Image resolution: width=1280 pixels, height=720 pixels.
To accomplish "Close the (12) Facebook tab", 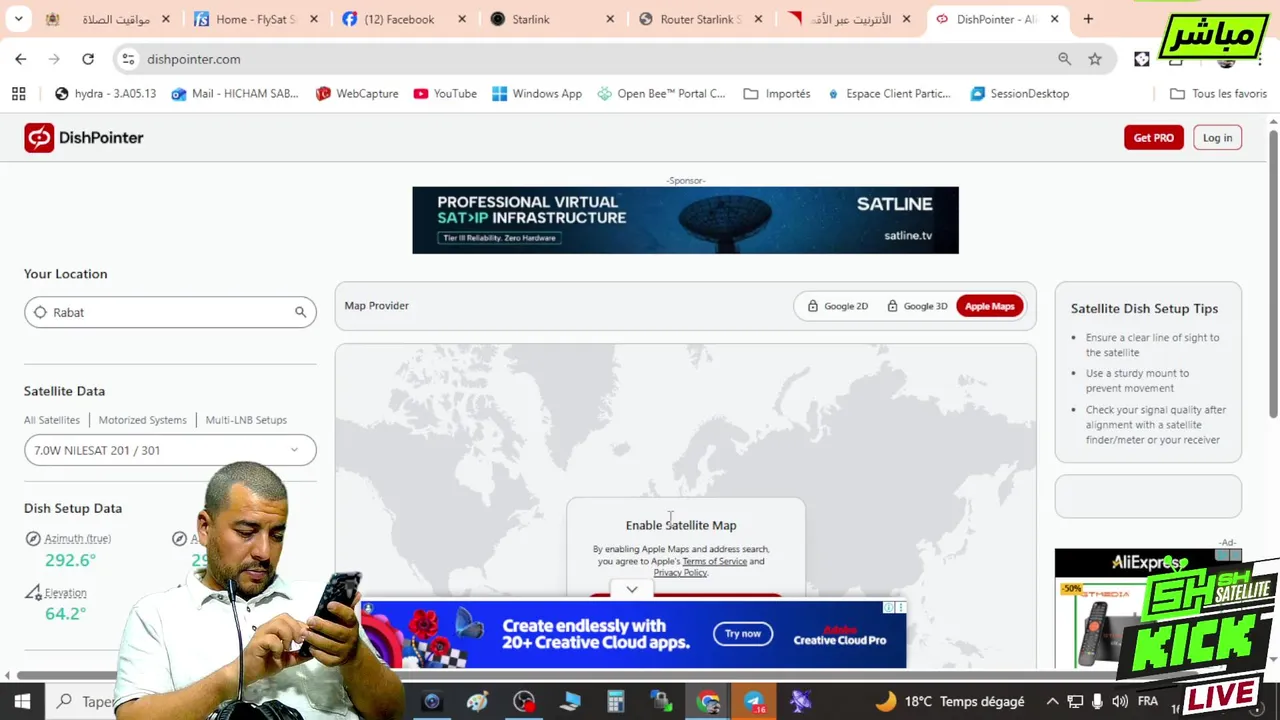I will pos(462,19).
